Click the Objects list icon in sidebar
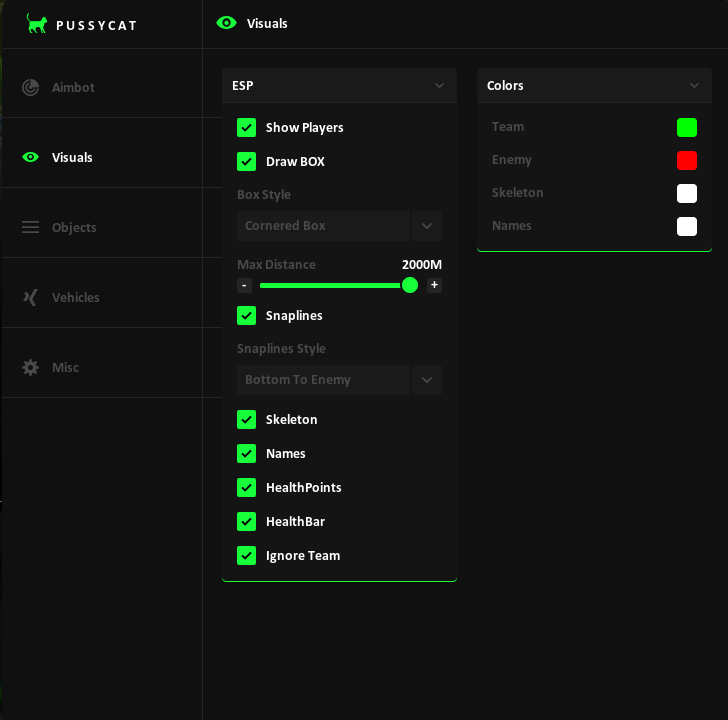The image size is (728, 720). tap(31, 227)
